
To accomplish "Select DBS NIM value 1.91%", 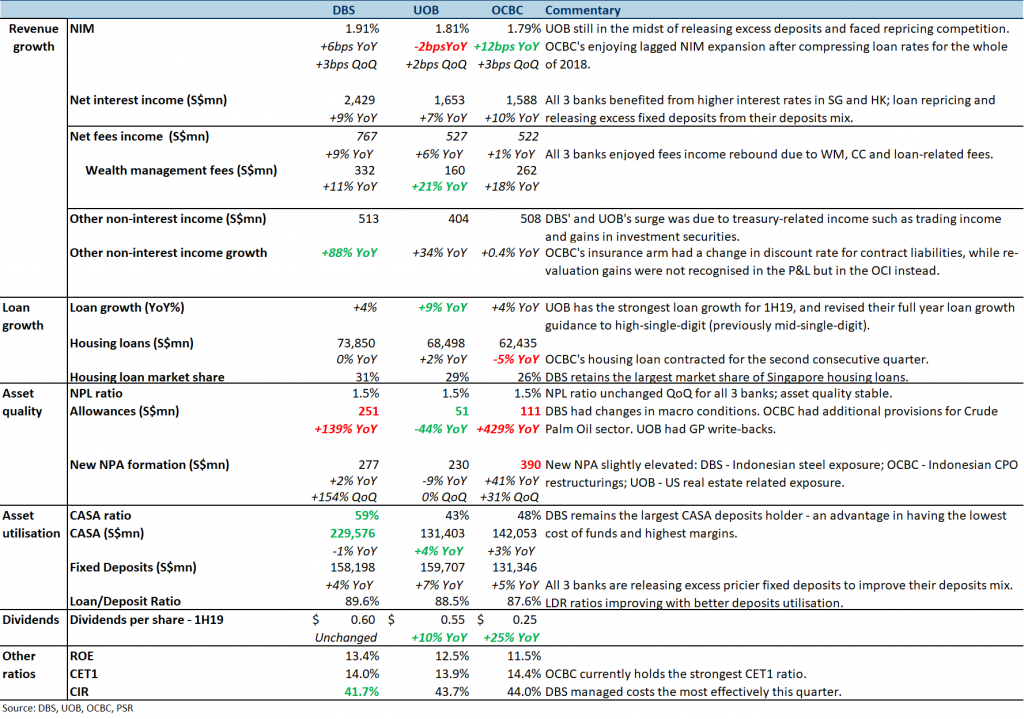I will tap(362, 29).
